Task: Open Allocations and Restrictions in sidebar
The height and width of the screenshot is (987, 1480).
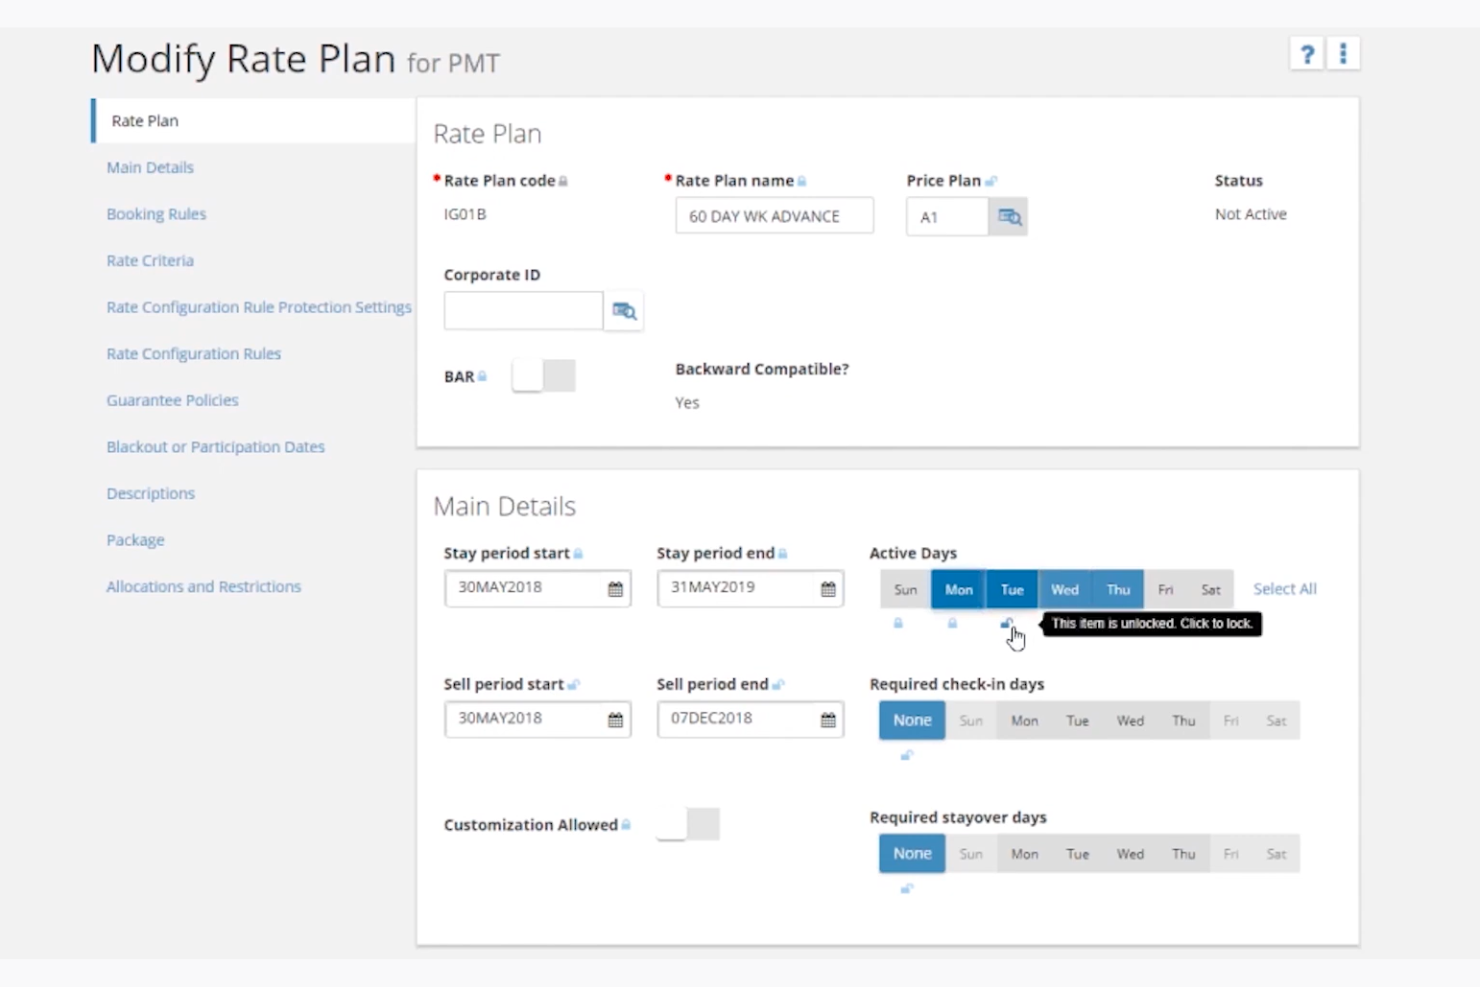Action: (204, 586)
